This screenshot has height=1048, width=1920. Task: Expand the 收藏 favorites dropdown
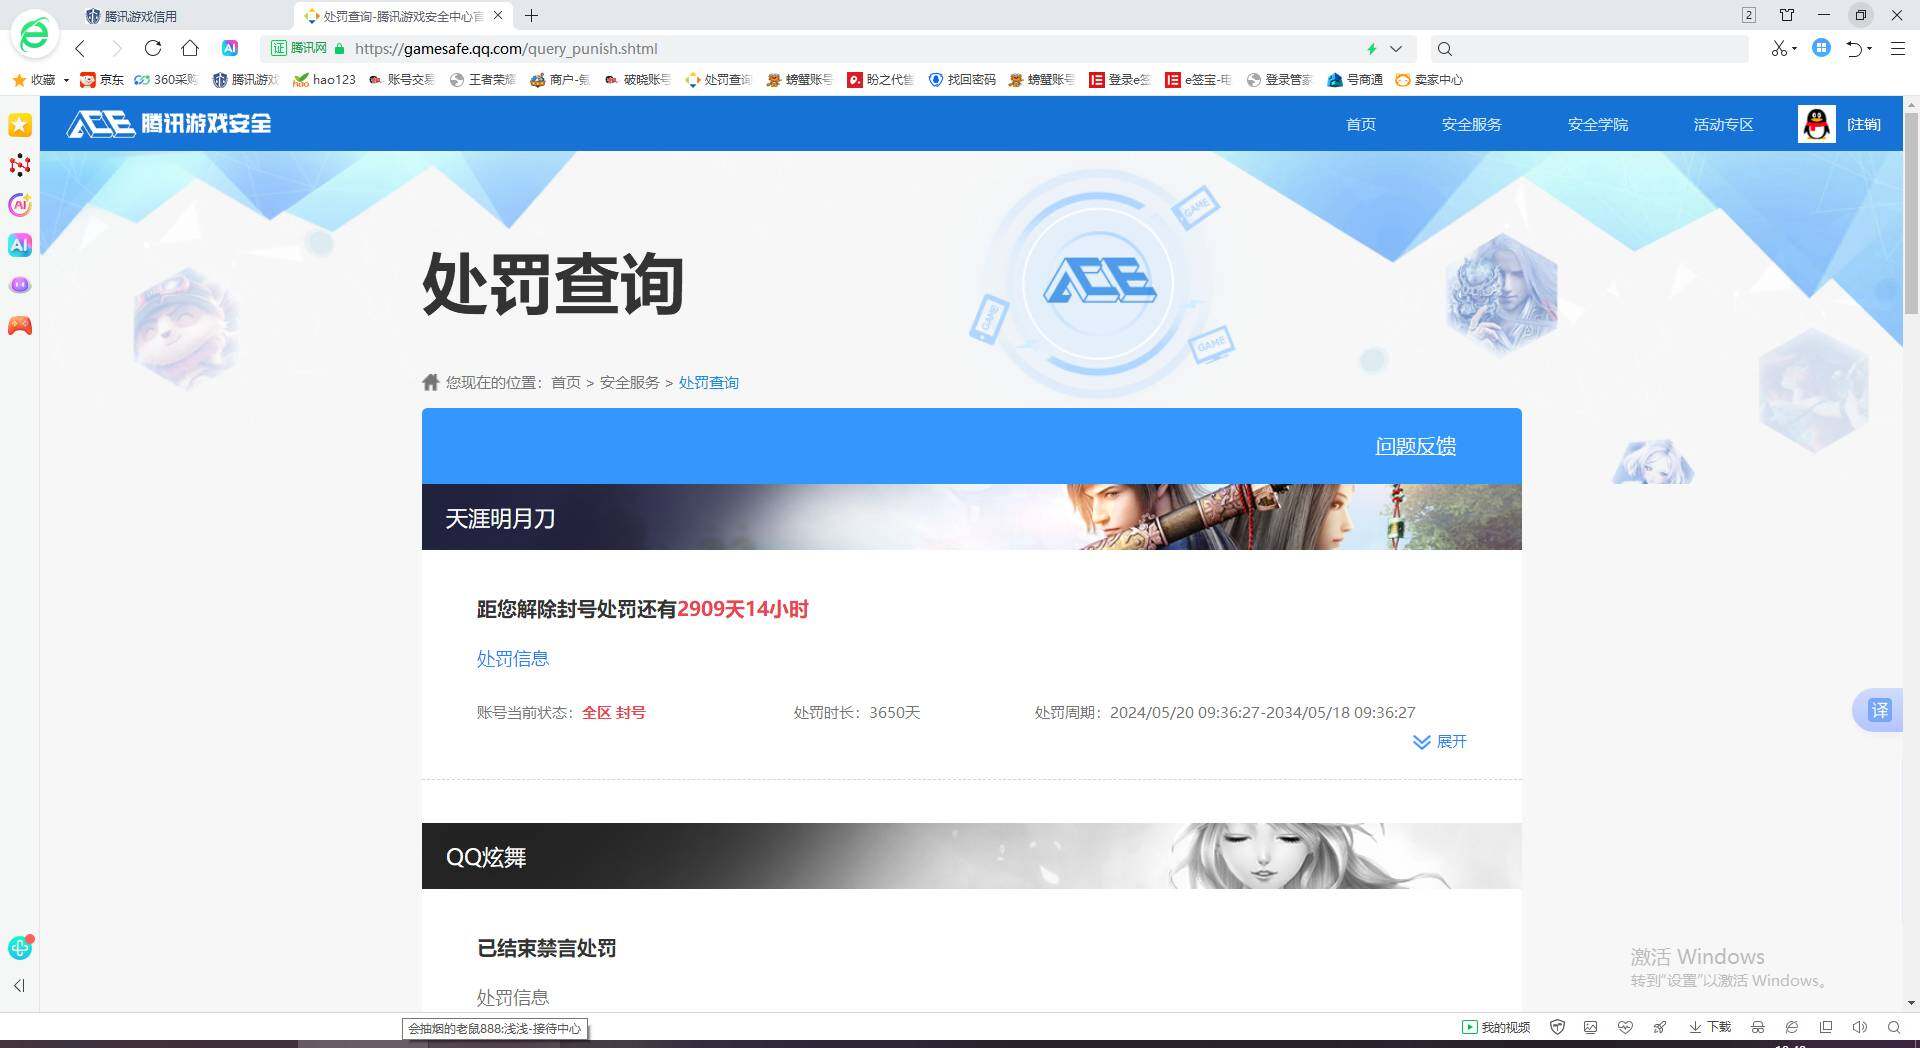click(66, 80)
